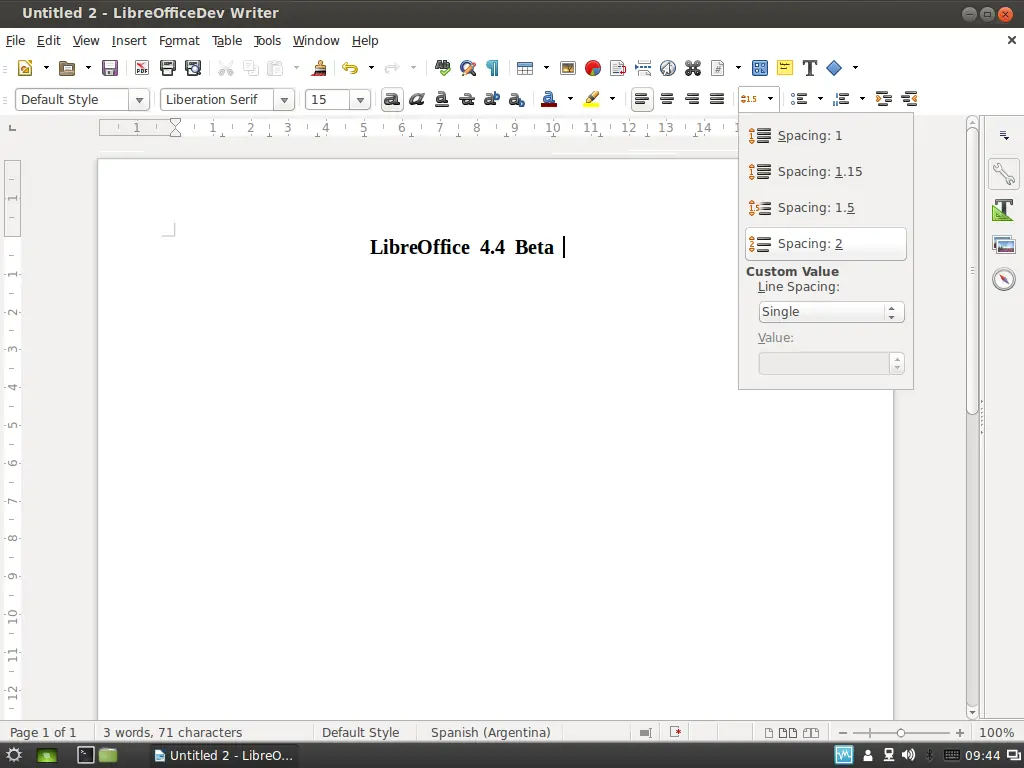Viewport: 1024px width, 768px height.
Task: Toggle Superscript formatting
Action: coord(492,99)
